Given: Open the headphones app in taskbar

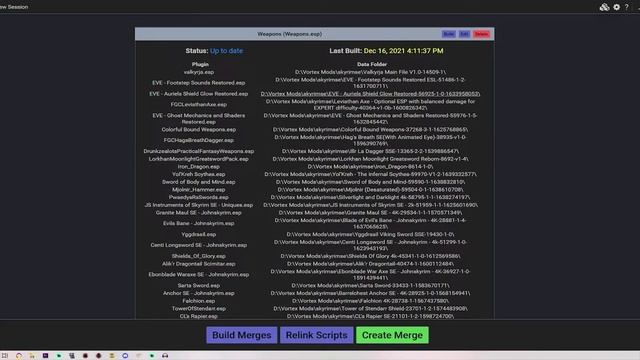Looking at the screenshot, I should coord(165,356).
